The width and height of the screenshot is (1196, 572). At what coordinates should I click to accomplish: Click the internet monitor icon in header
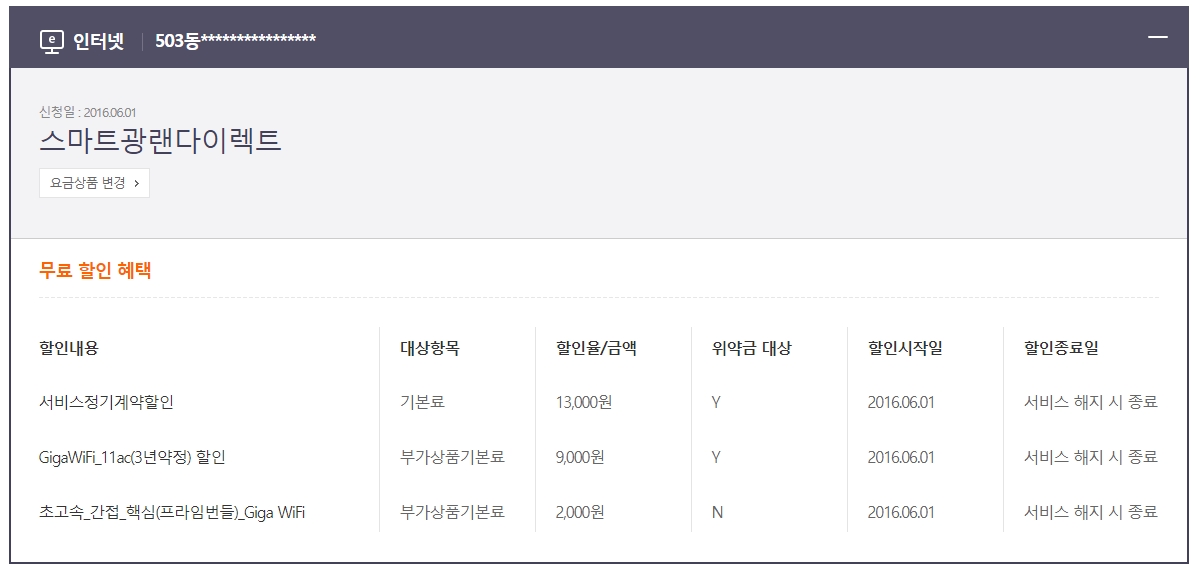[x=51, y=40]
